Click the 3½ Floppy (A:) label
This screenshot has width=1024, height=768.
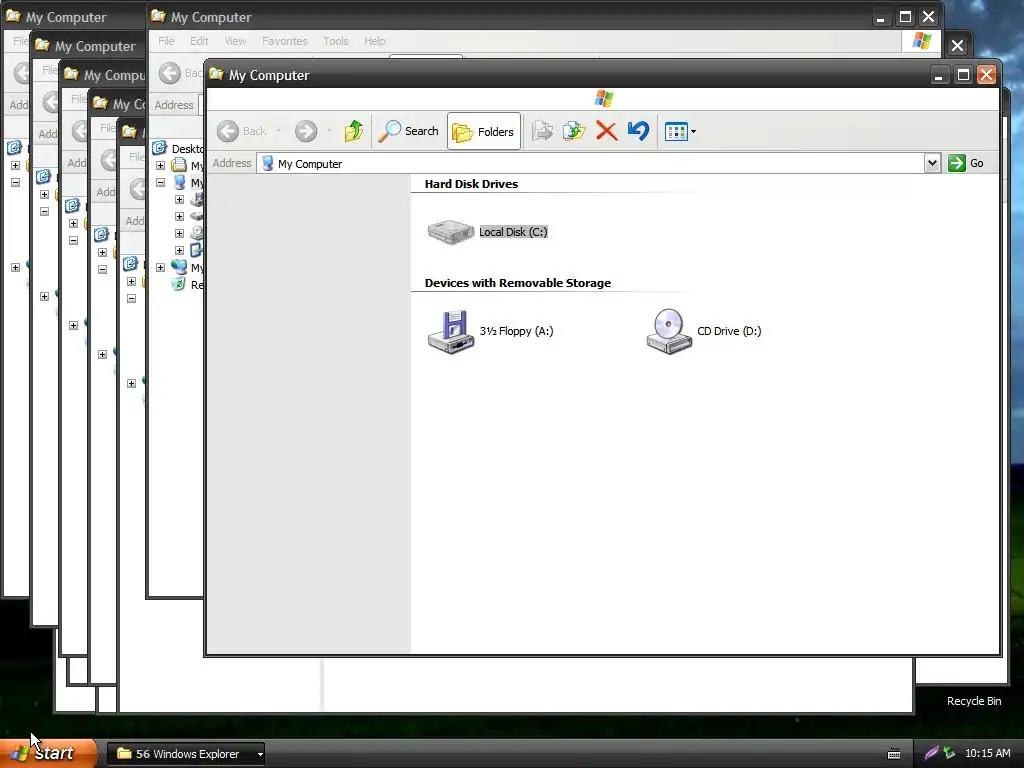[517, 331]
